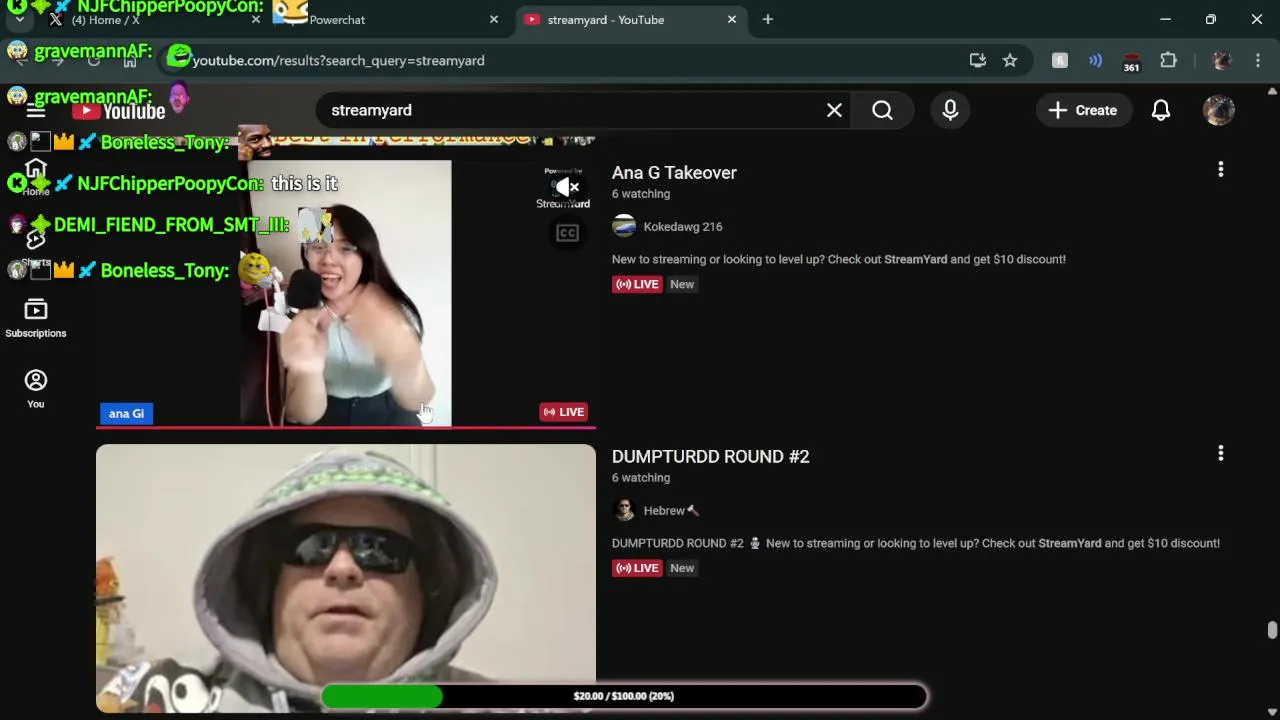Open the Kokedawg 216 channel name
This screenshot has width=1280, height=720.
pos(683,227)
